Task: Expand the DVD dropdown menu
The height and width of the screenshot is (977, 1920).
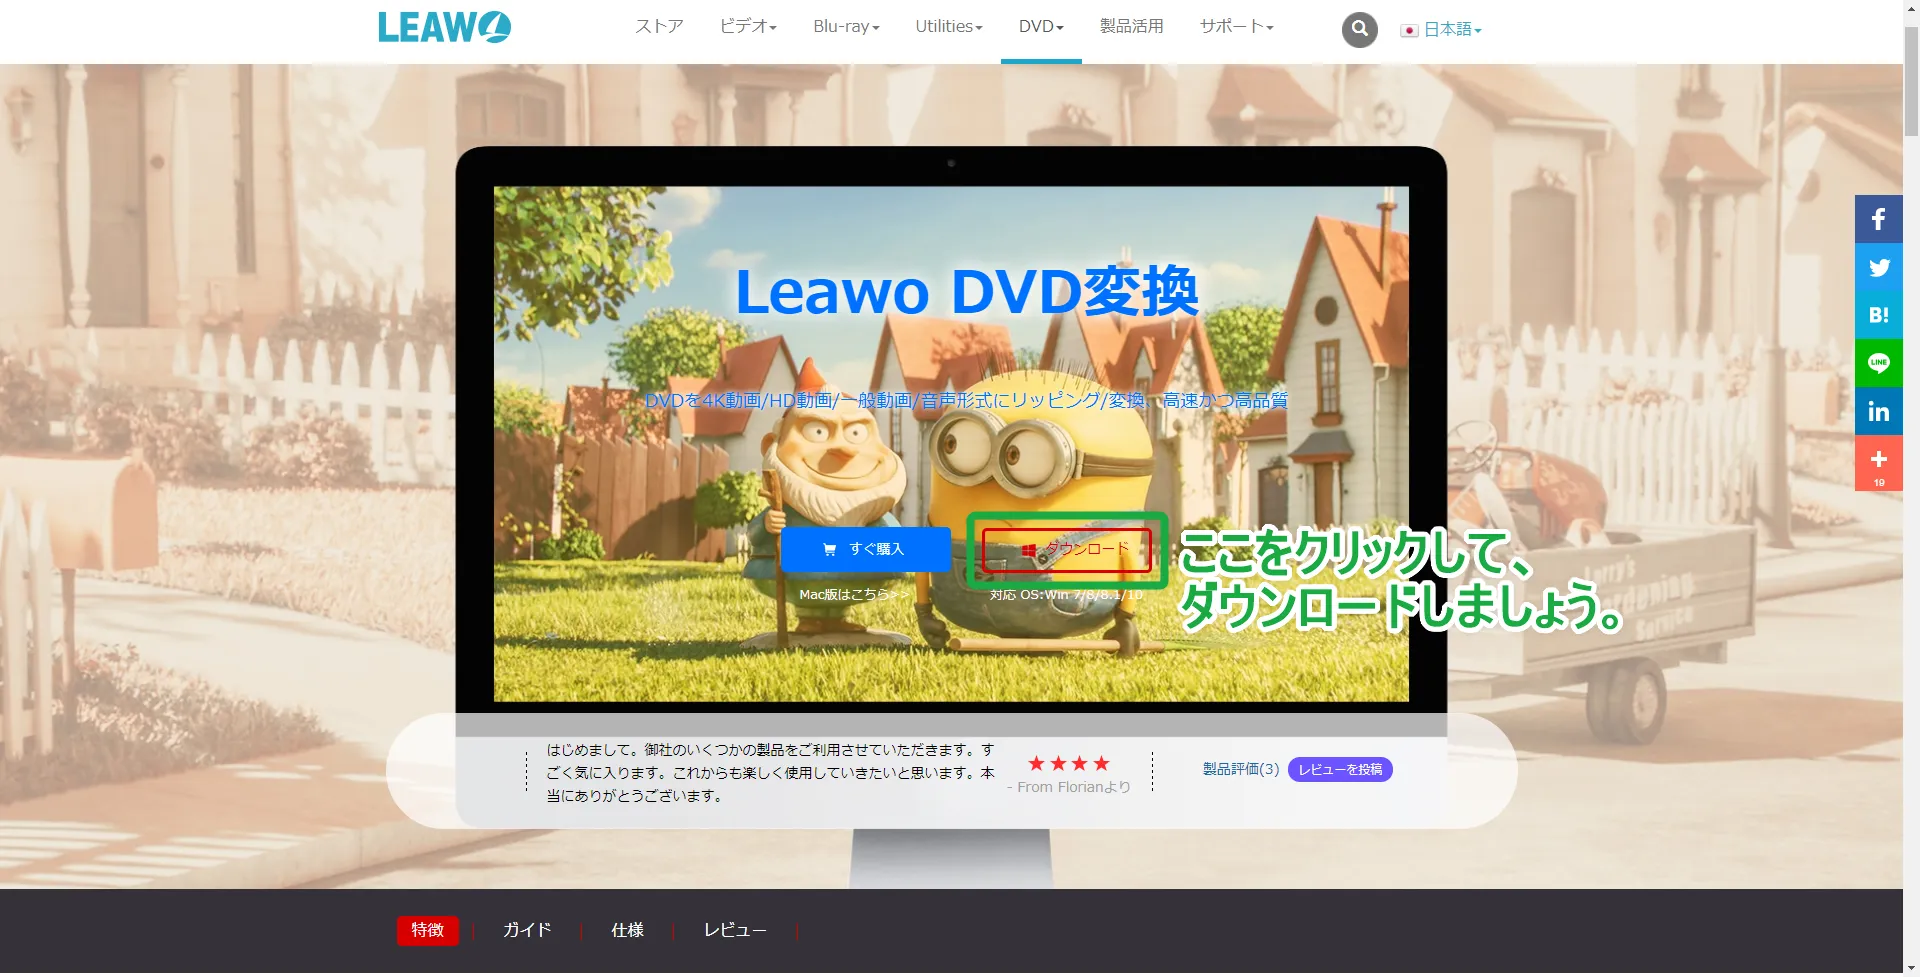Action: click(x=1041, y=26)
